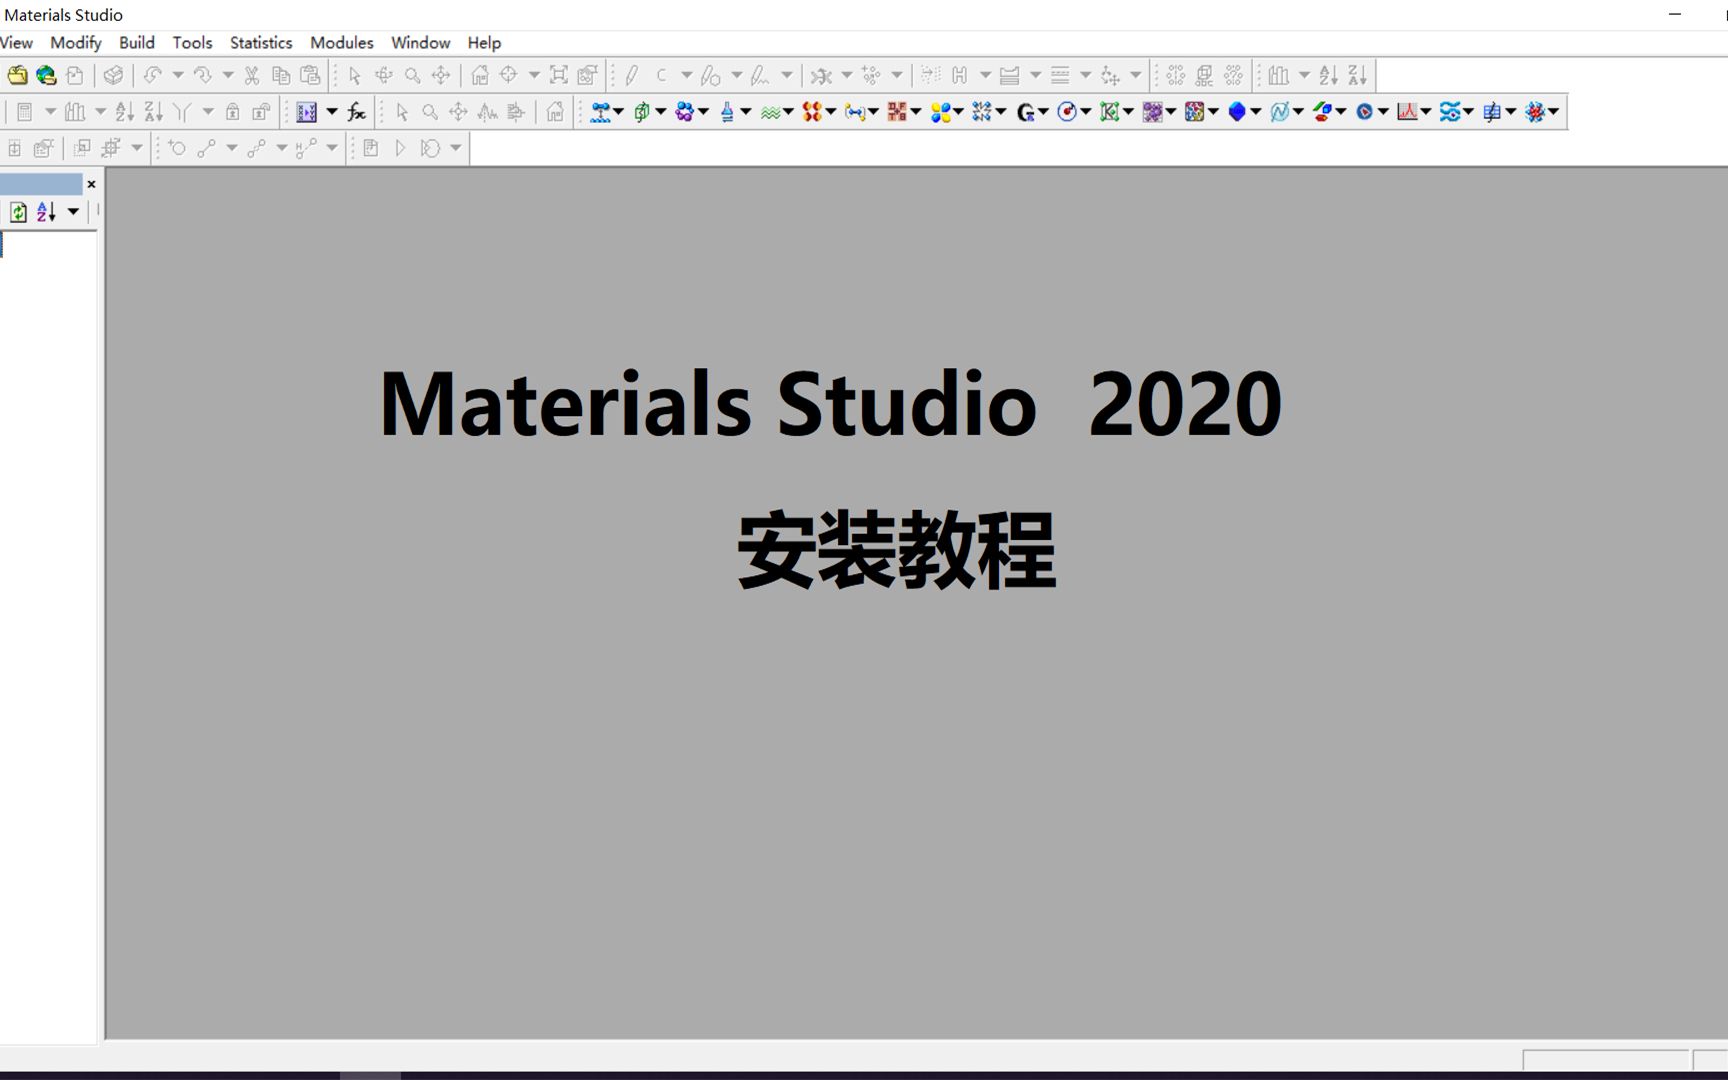Close the Project Explorer panel
This screenshot has width=1728, height=1080.
tap(91, 184)
